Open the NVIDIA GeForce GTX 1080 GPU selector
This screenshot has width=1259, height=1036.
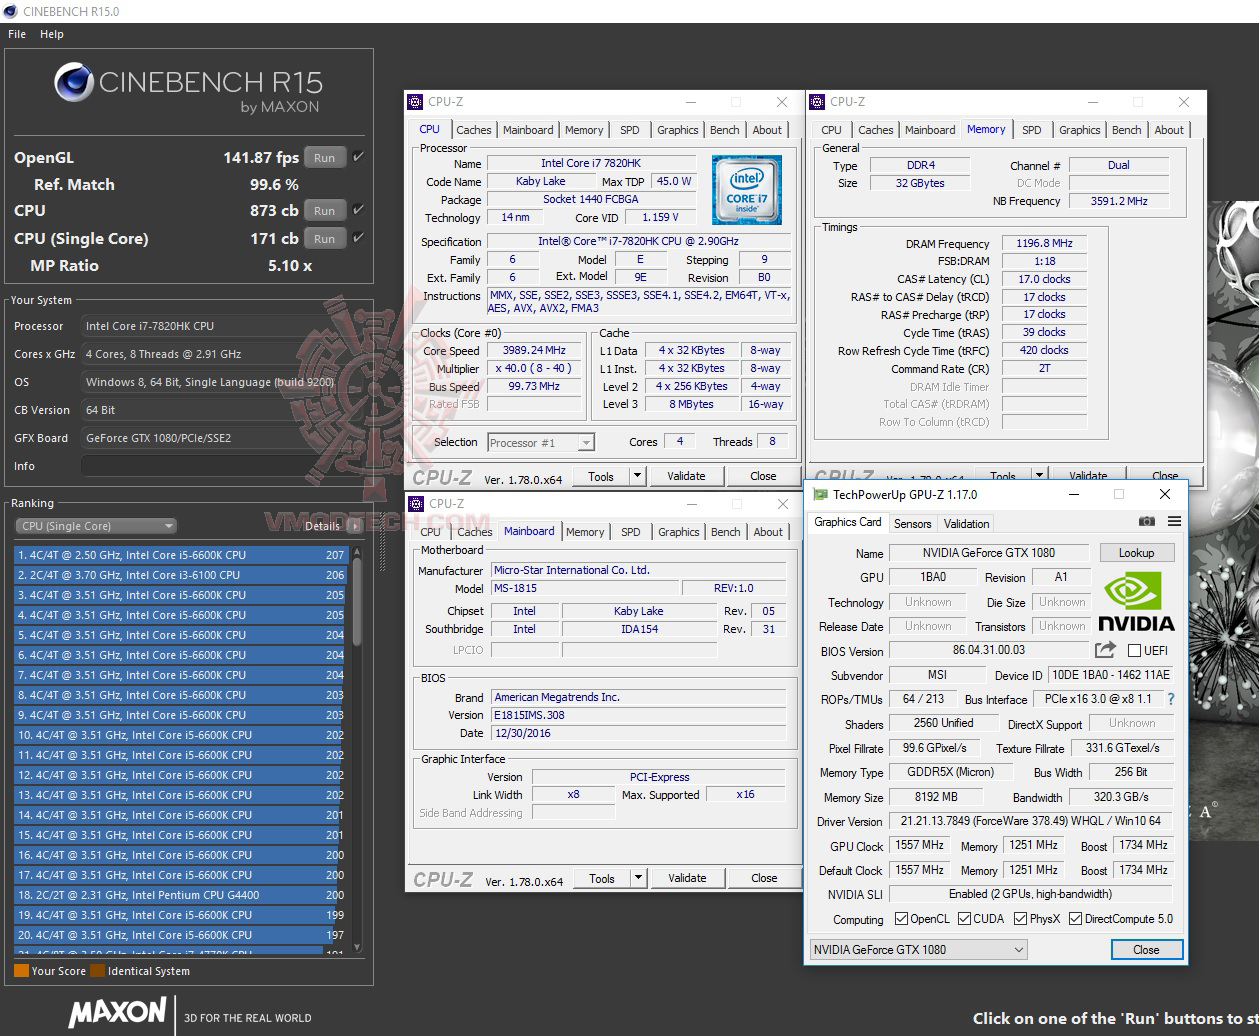918,949
